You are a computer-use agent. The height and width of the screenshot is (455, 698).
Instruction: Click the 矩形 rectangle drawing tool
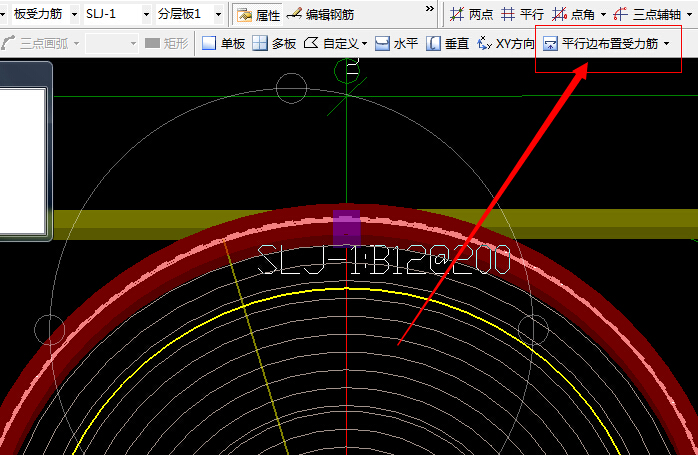(167, 43)
